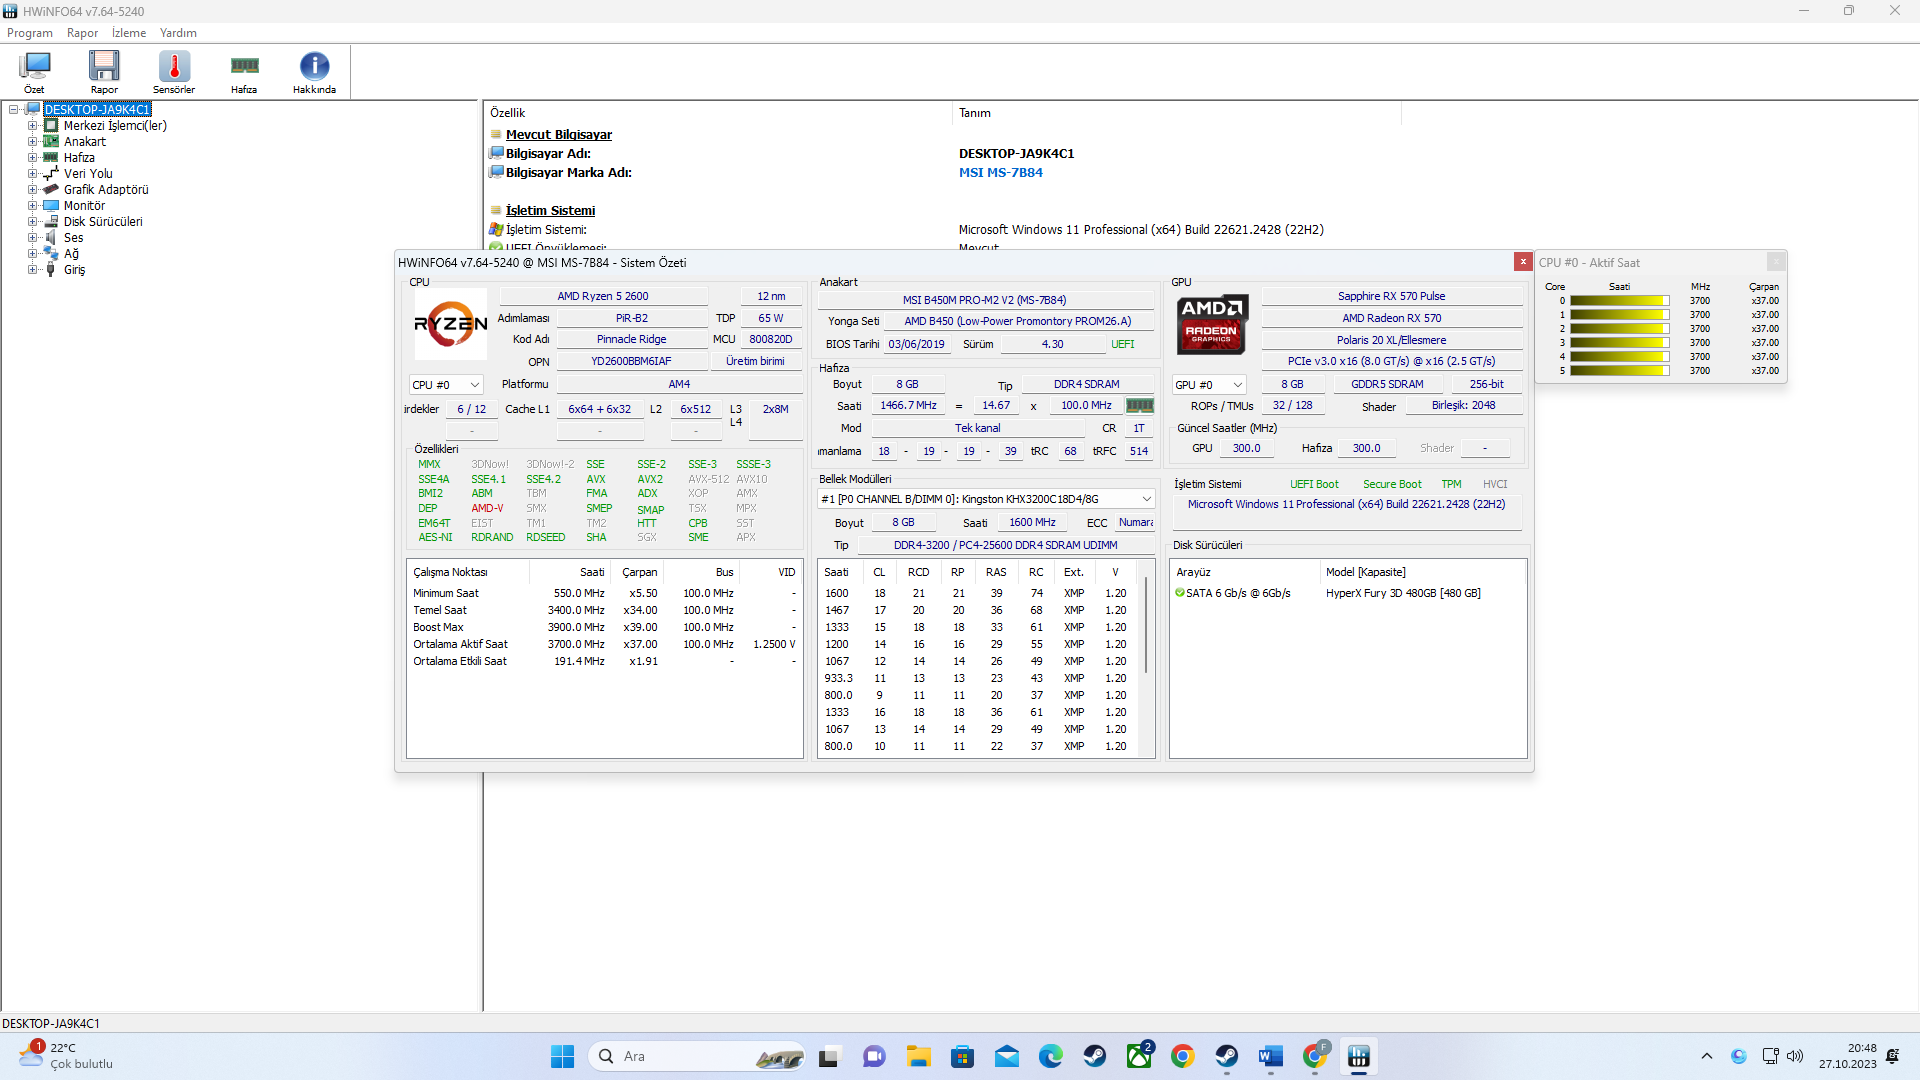Click the Core 3 clock bar

click(x=1619, y=343)
